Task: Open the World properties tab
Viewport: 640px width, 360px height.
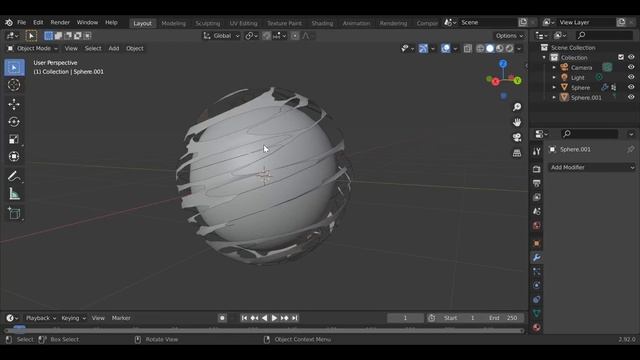Action: pyautogui.click(x=537, y=226)
